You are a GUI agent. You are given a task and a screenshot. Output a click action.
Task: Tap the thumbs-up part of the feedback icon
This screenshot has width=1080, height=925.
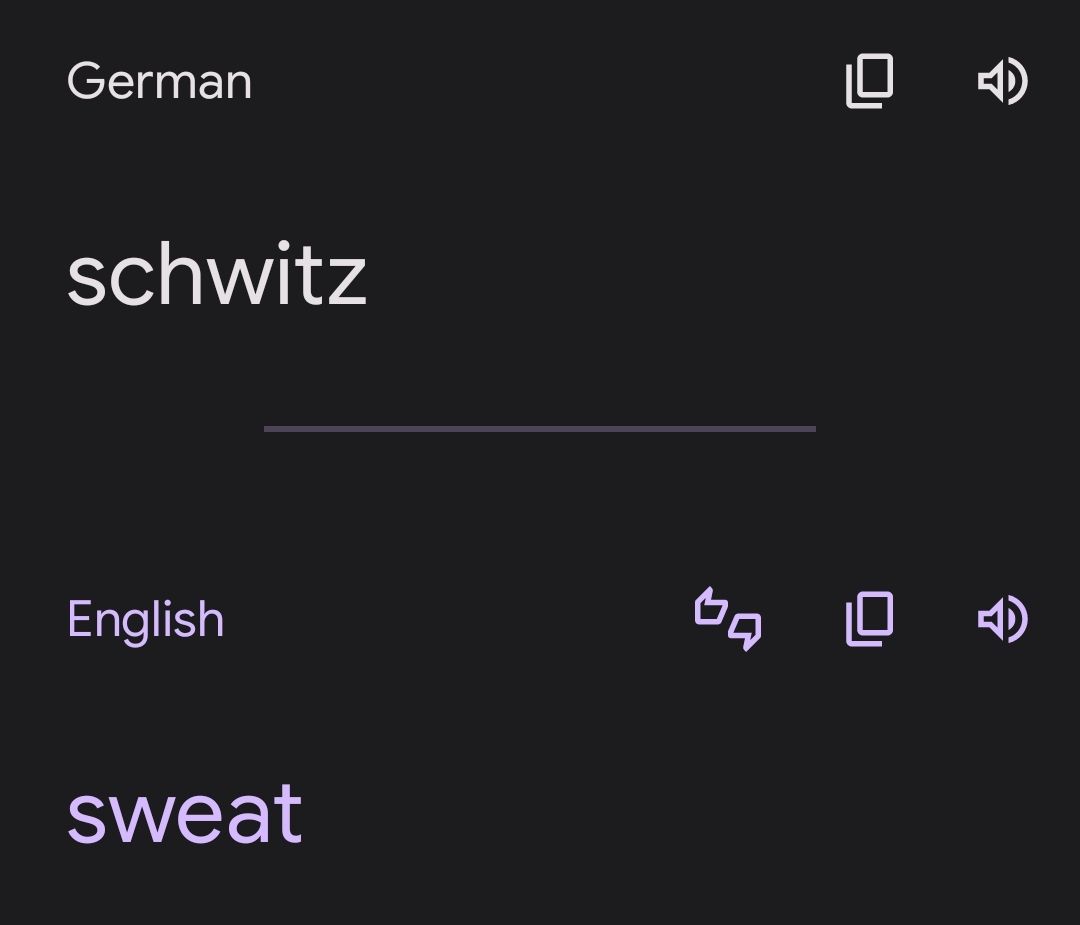pyautogui.click(x=711, y=606)
